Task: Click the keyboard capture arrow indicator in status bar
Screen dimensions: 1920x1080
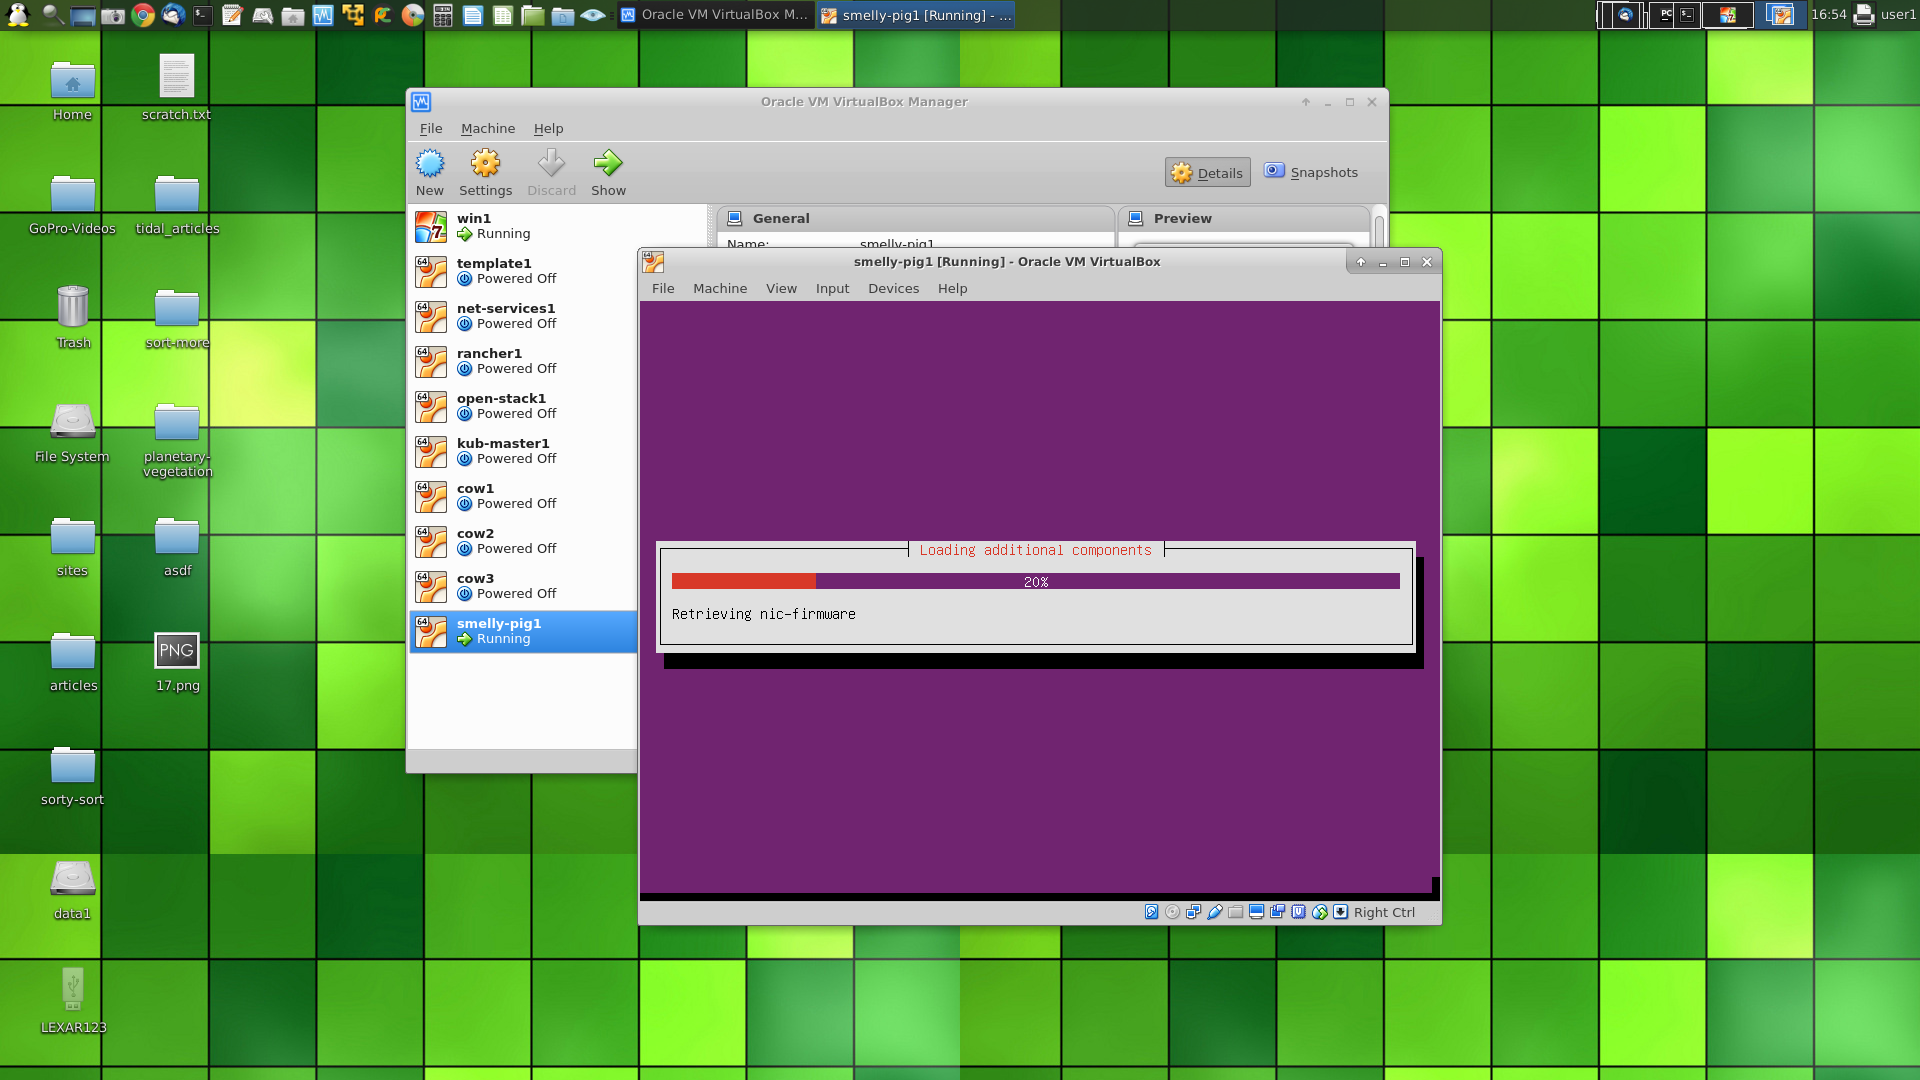Action: [1340, 912]
